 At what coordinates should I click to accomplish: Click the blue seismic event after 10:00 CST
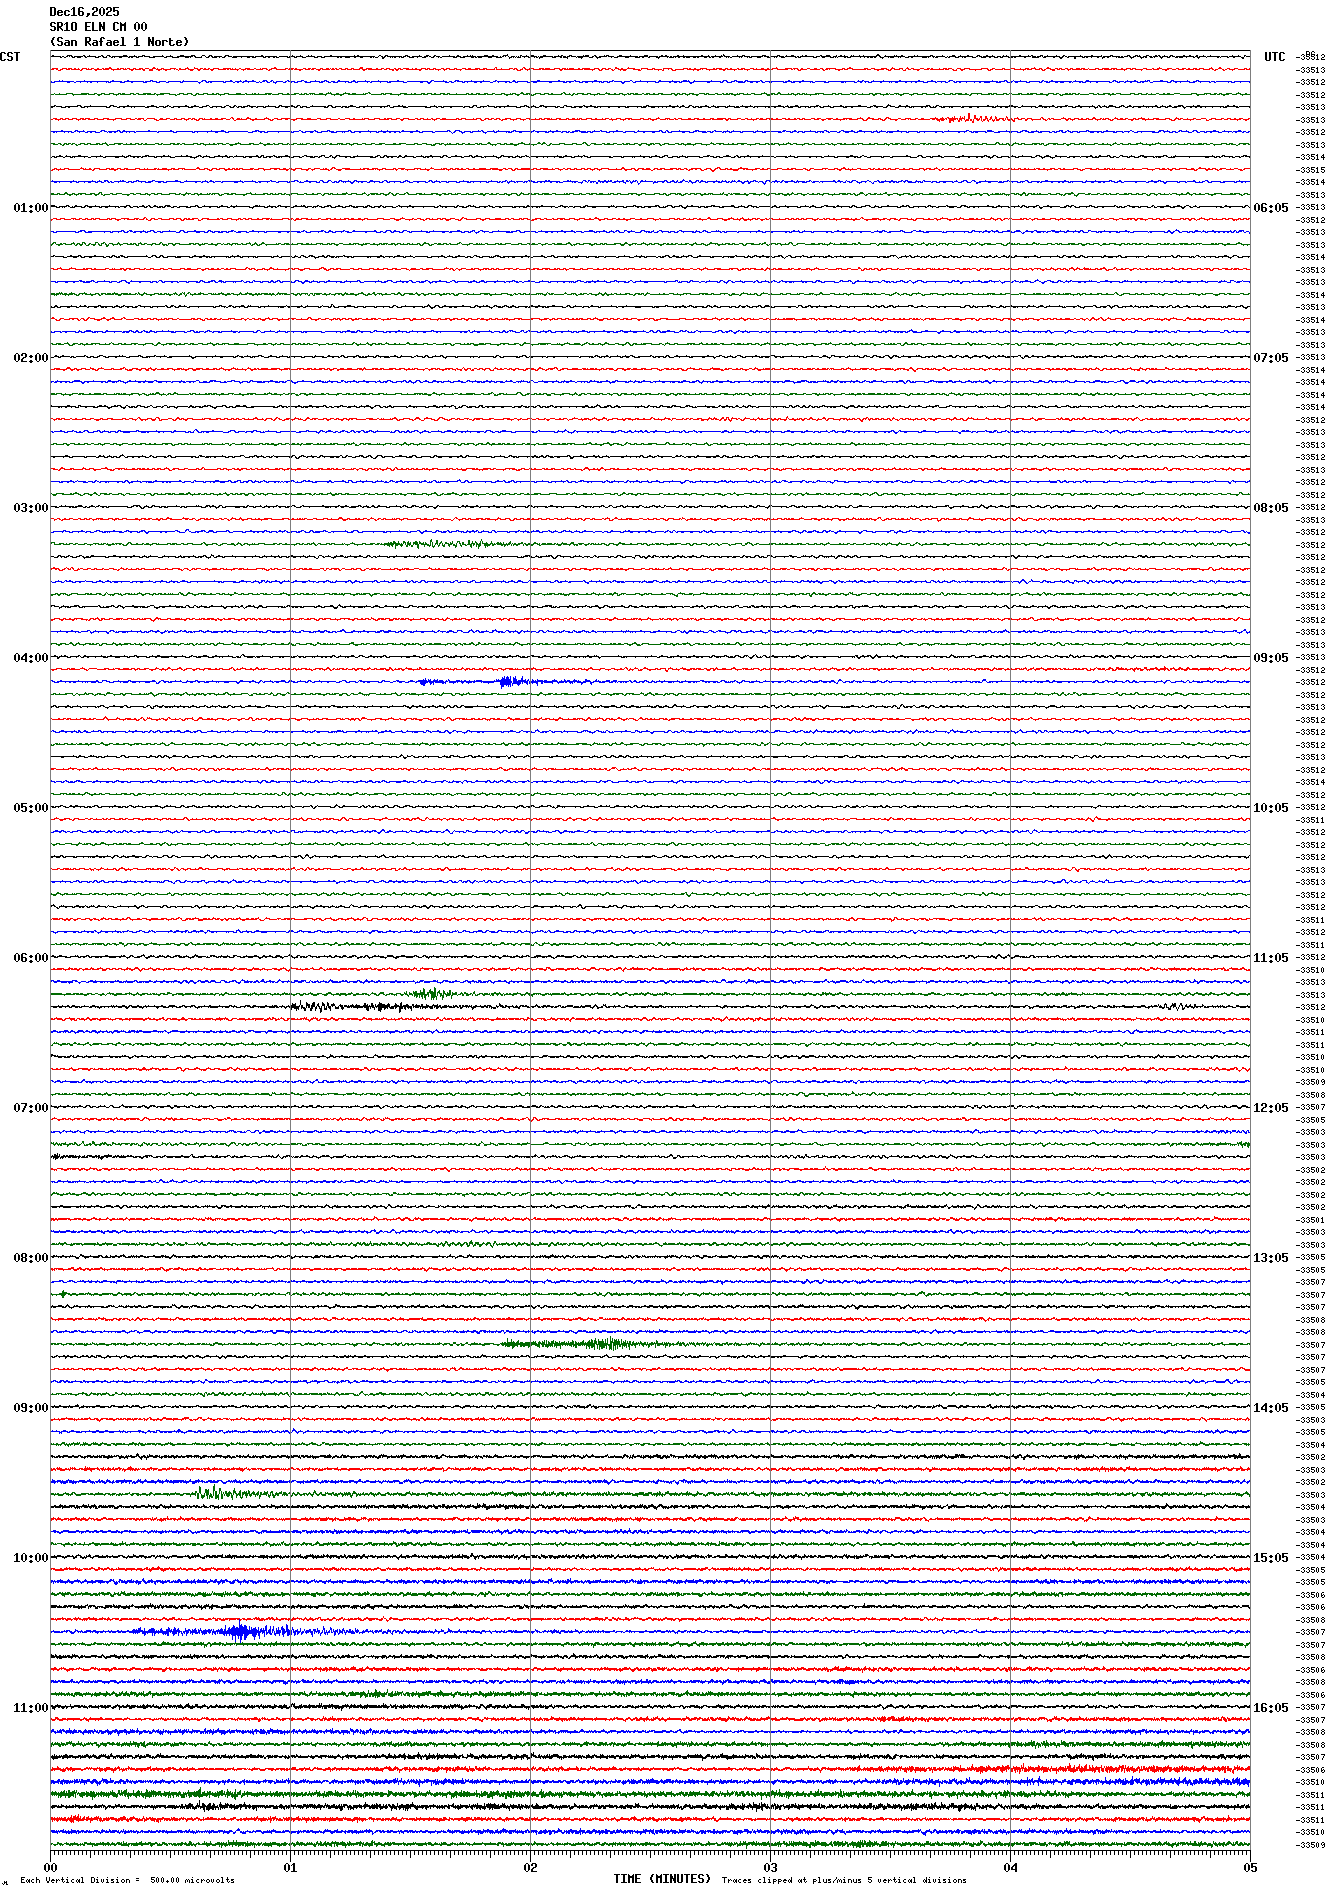pos(238,1632)
